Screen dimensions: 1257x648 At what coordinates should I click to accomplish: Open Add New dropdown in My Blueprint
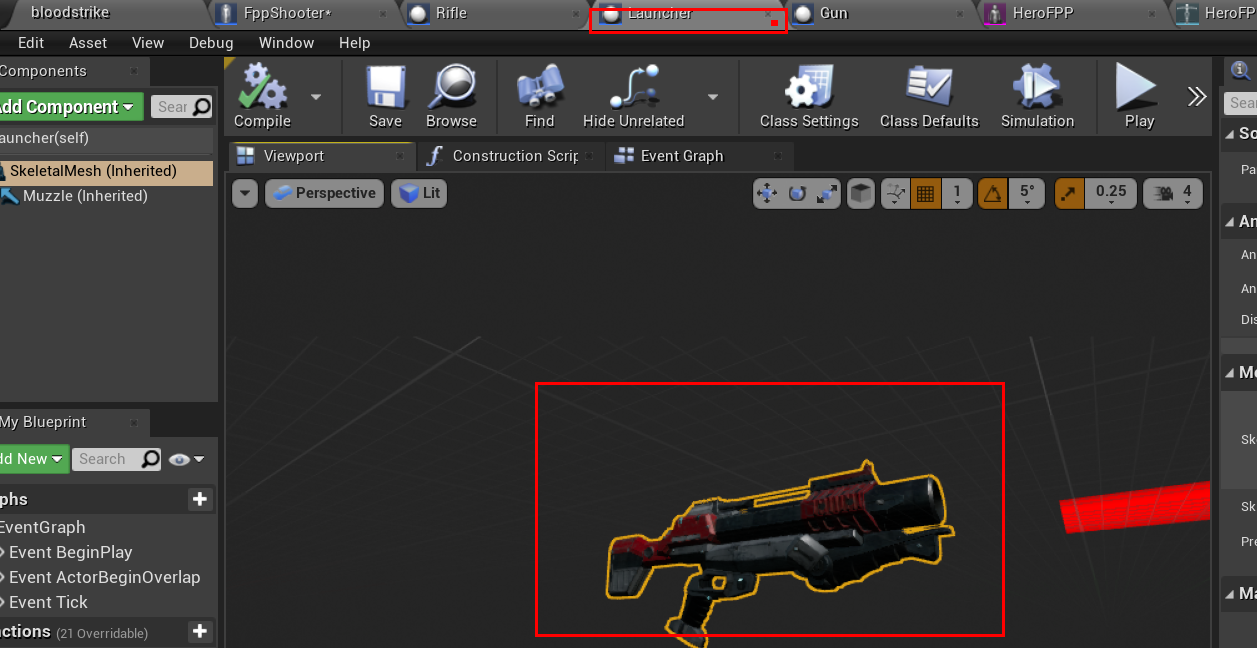33,459
